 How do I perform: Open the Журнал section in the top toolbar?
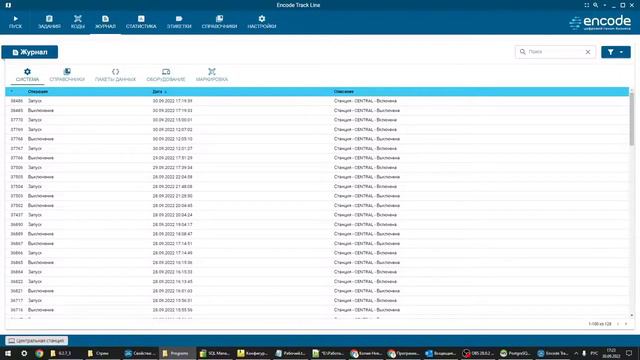click(105, 22)
